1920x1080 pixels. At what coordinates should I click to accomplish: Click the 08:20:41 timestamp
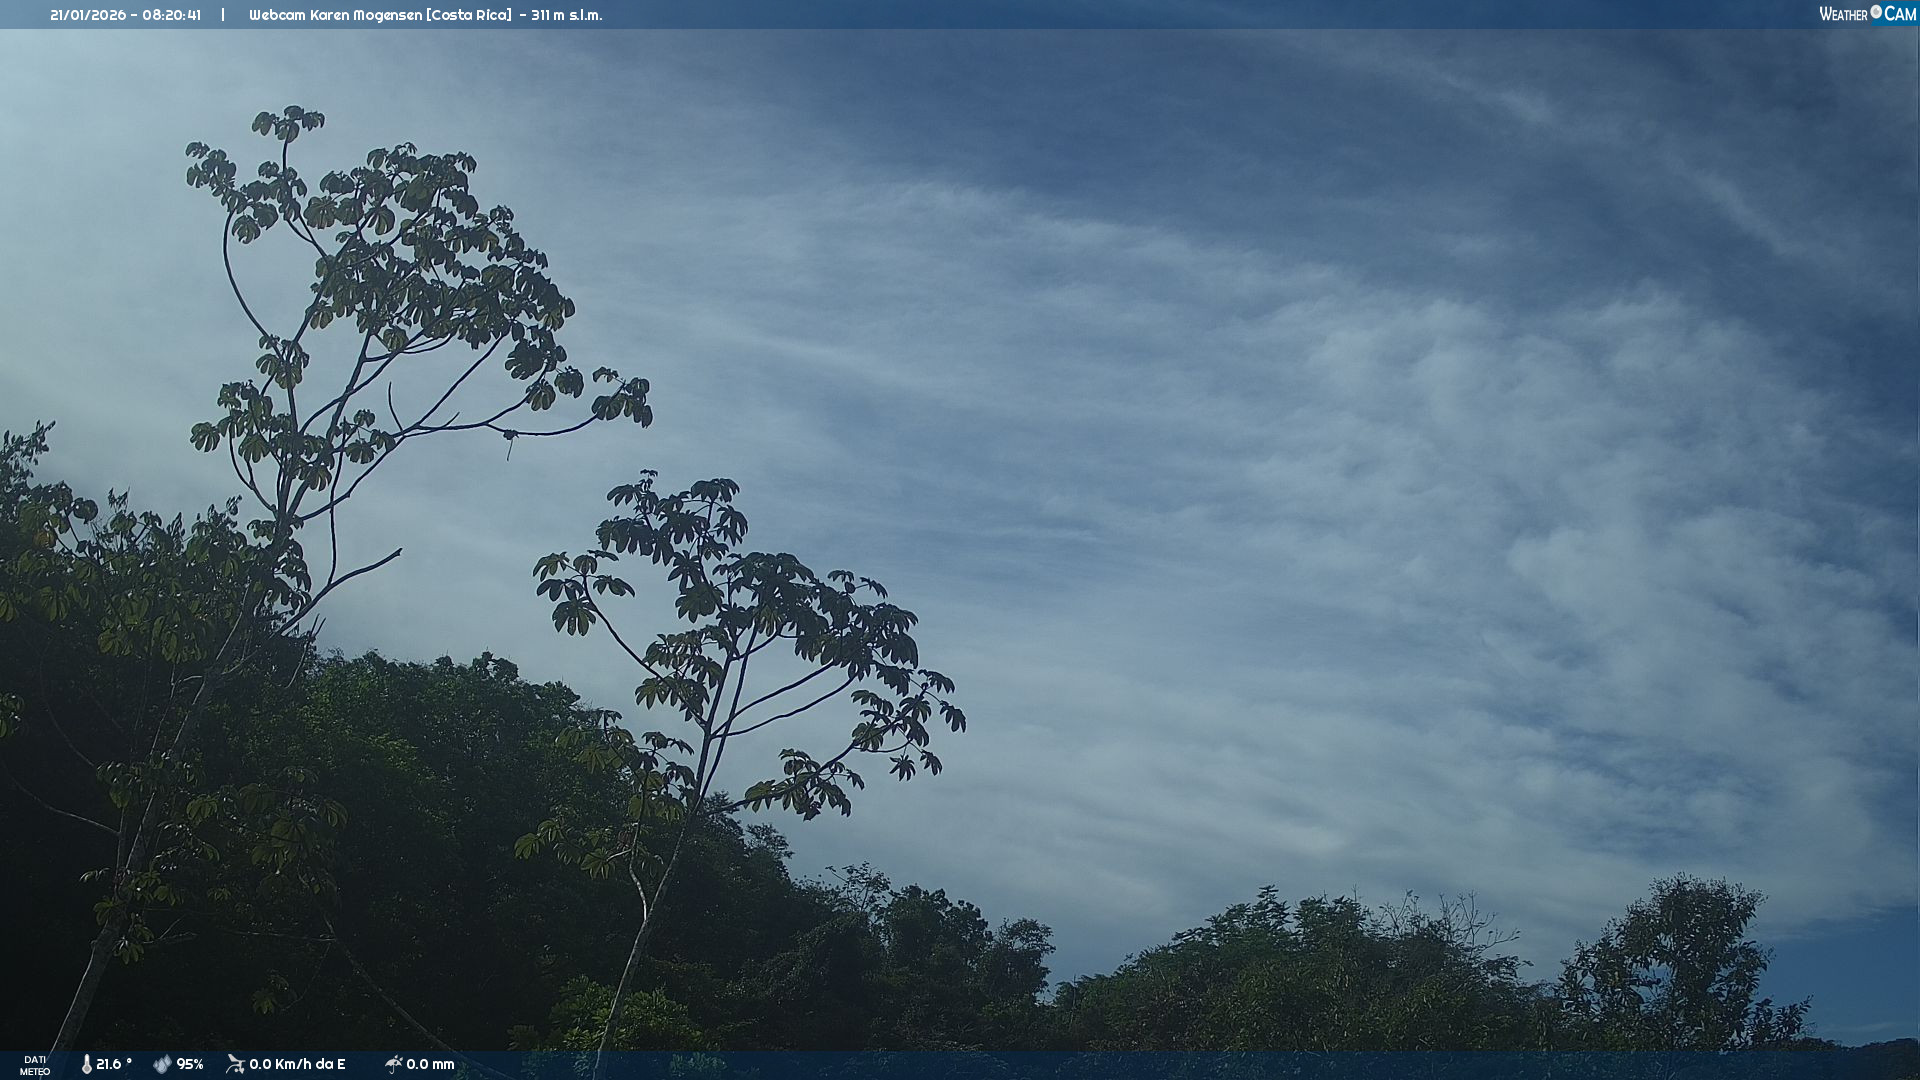(x=171, y=15)
